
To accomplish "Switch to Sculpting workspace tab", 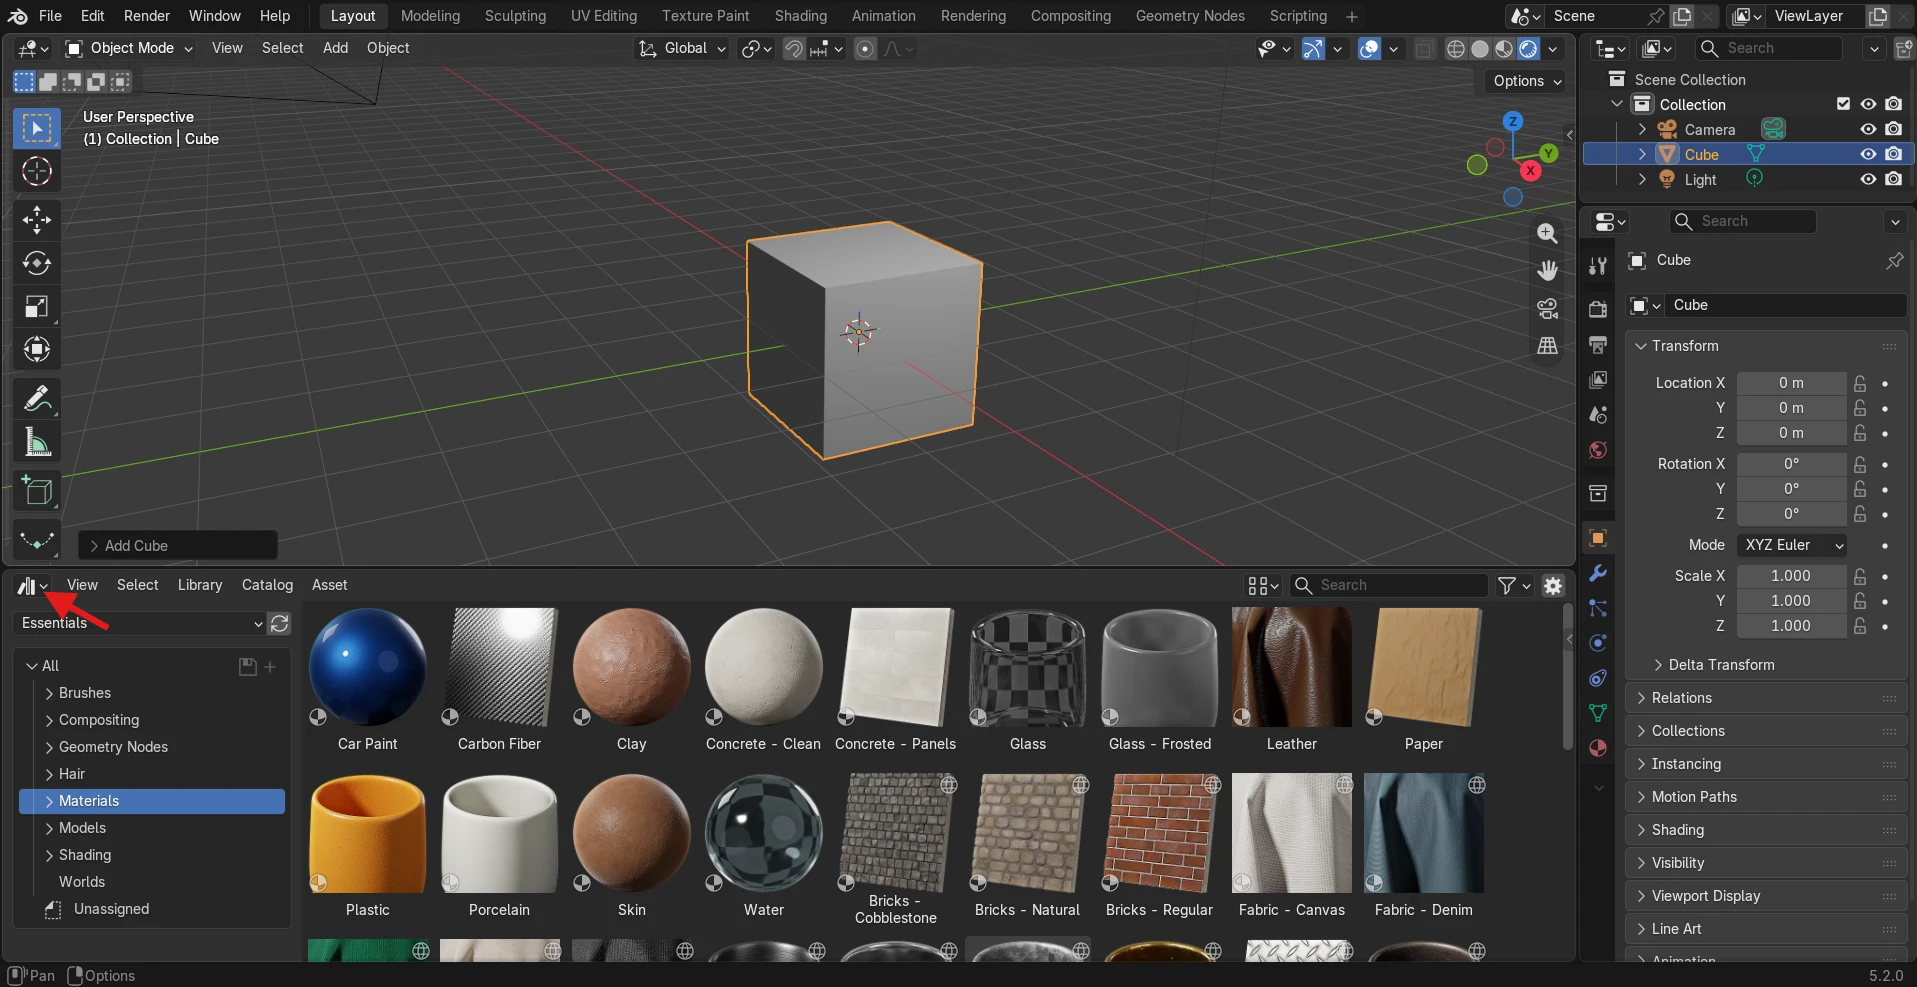I will [515, 16].
